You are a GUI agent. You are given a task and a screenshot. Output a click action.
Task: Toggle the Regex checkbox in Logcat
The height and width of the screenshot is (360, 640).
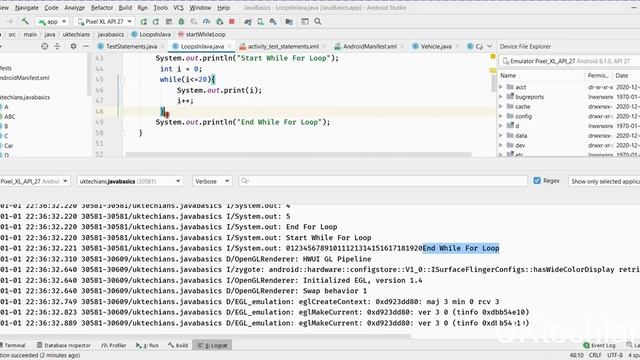point(537,180)
